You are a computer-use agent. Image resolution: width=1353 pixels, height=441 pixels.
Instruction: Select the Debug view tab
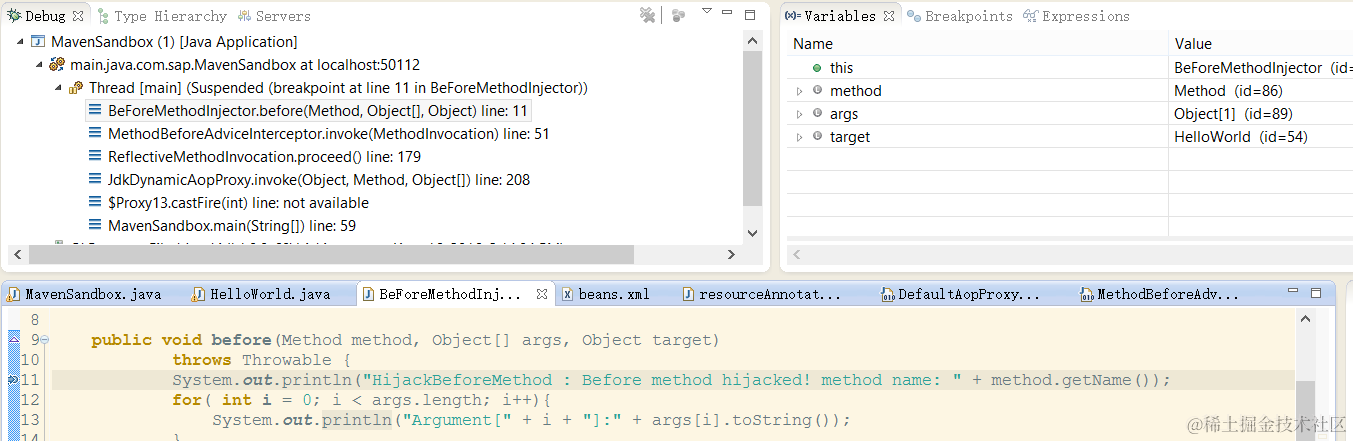tap(44, 16)
